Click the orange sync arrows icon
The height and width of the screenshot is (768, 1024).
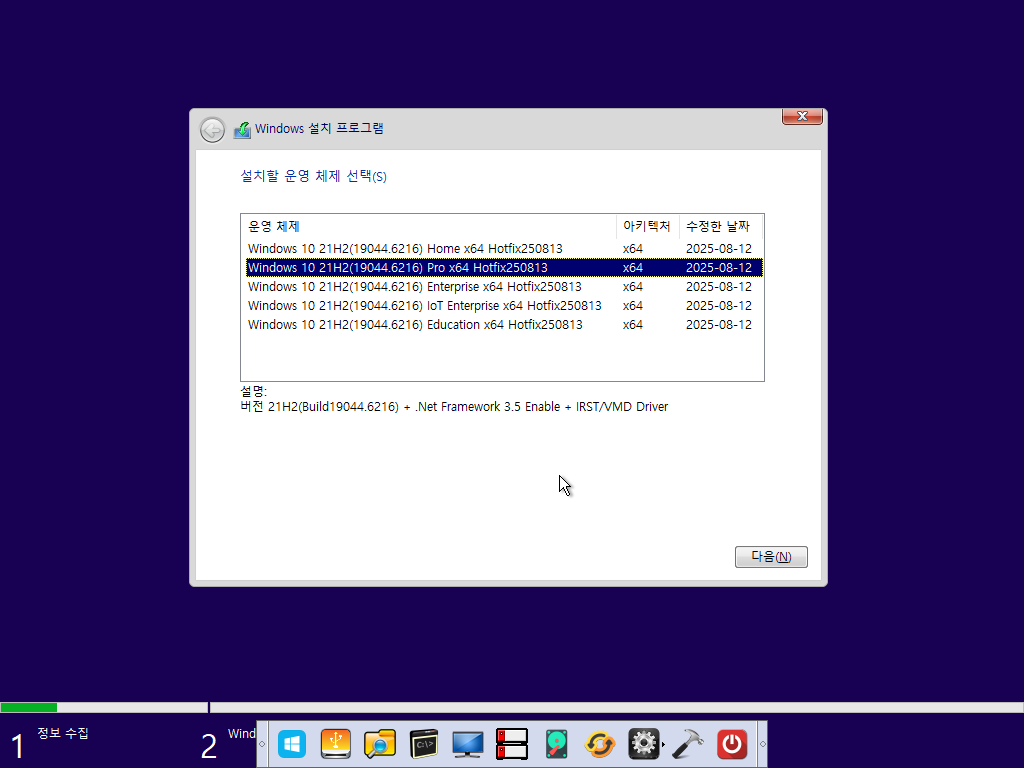point(600,744)
